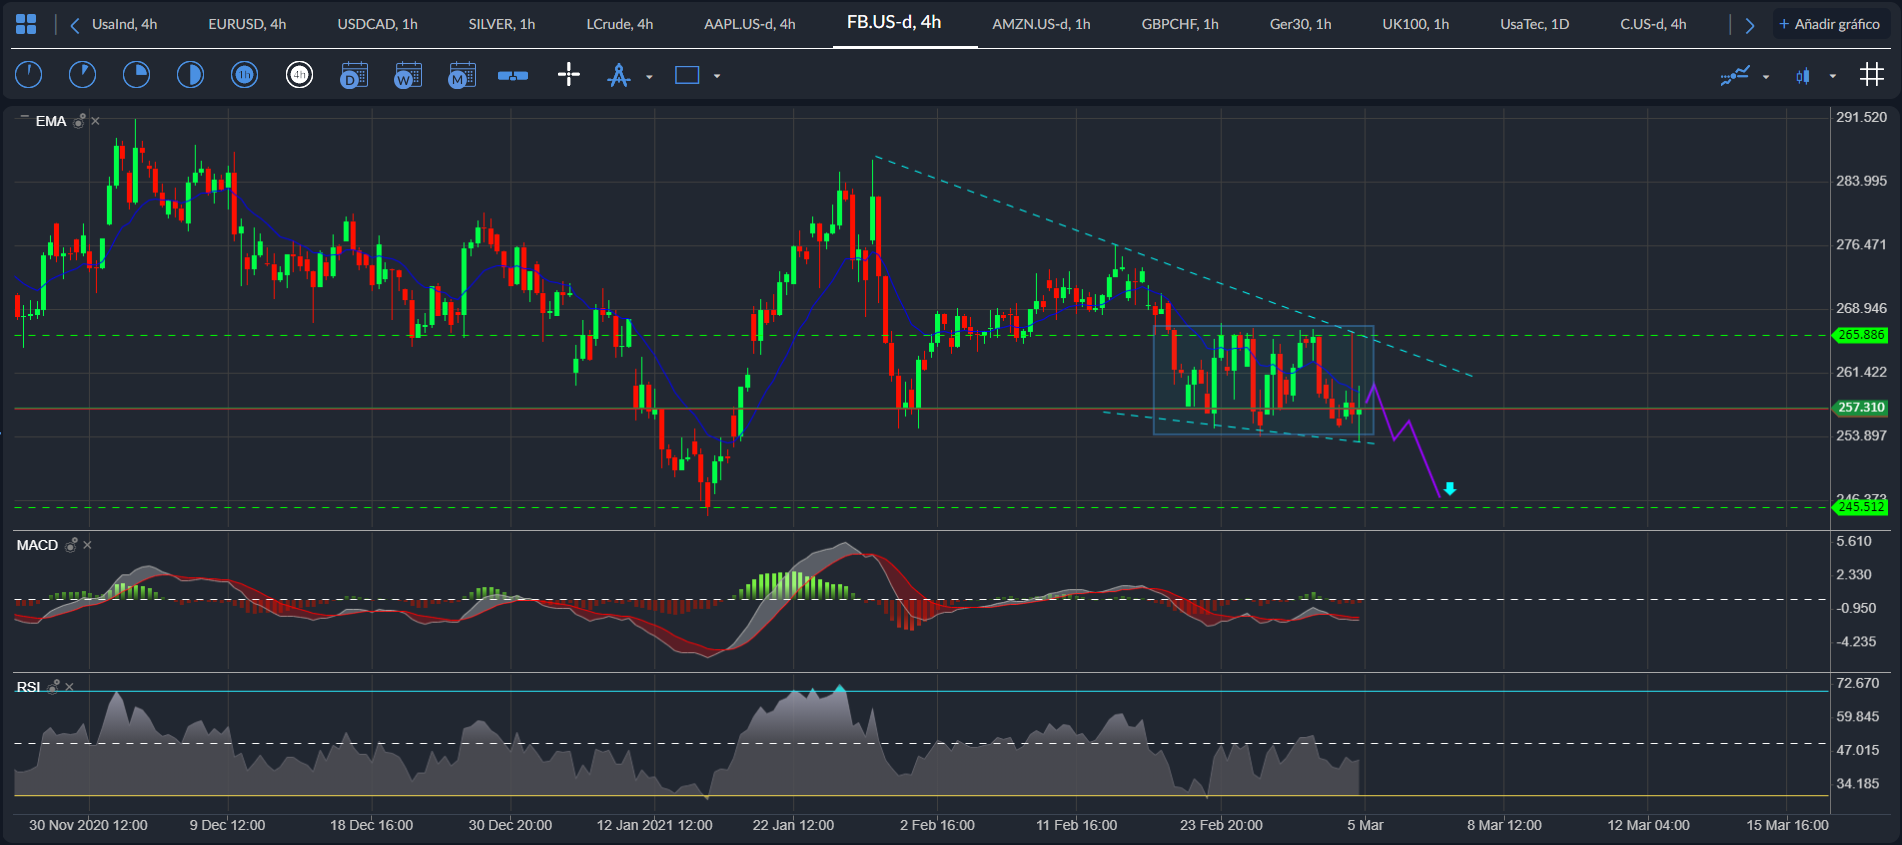Switch to the SILVER, 1h tab
The width and height of the screenshot is (1902, 845).
click(x=502, y=24)
